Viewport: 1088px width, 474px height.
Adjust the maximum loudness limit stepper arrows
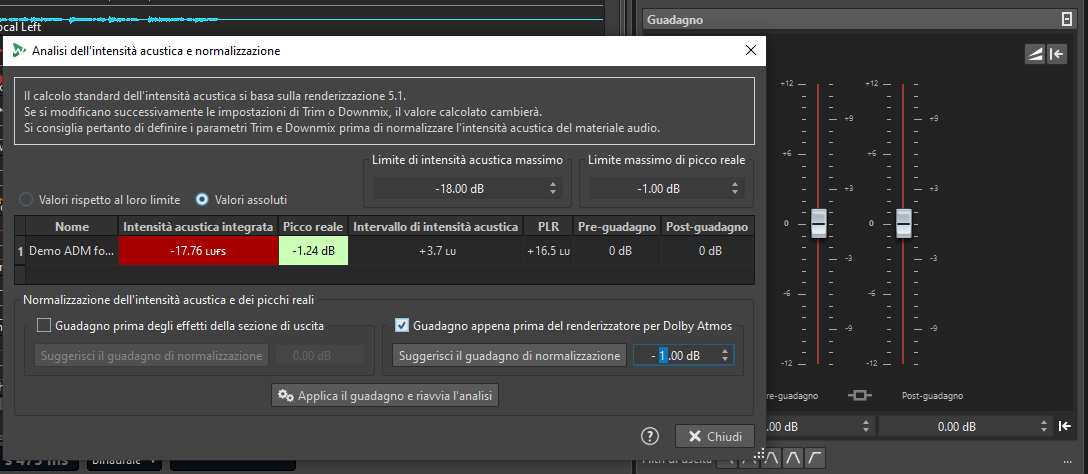(554, 188)
